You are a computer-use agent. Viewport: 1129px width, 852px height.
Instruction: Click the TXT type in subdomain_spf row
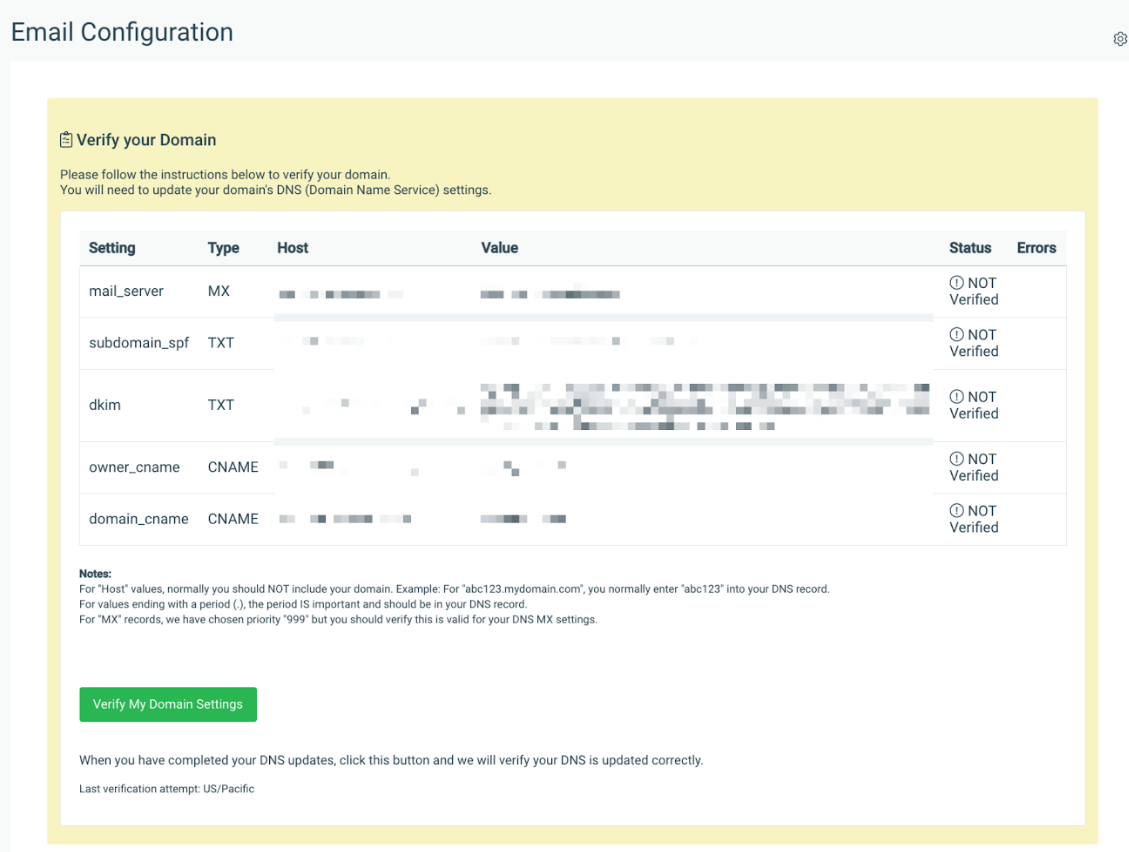coord(220,343)
